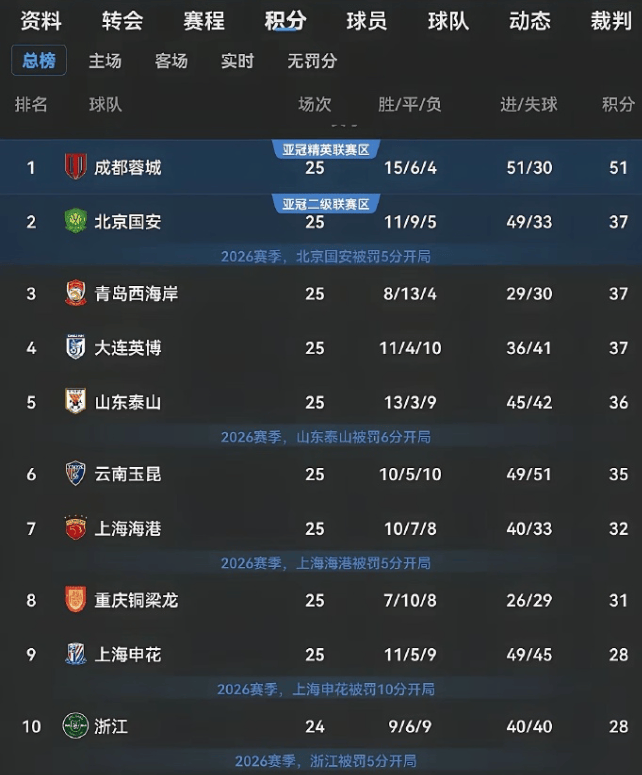Open the 浙江 round green logo
642x775 pixels.
pyautogui.click(x=76, y=726)
